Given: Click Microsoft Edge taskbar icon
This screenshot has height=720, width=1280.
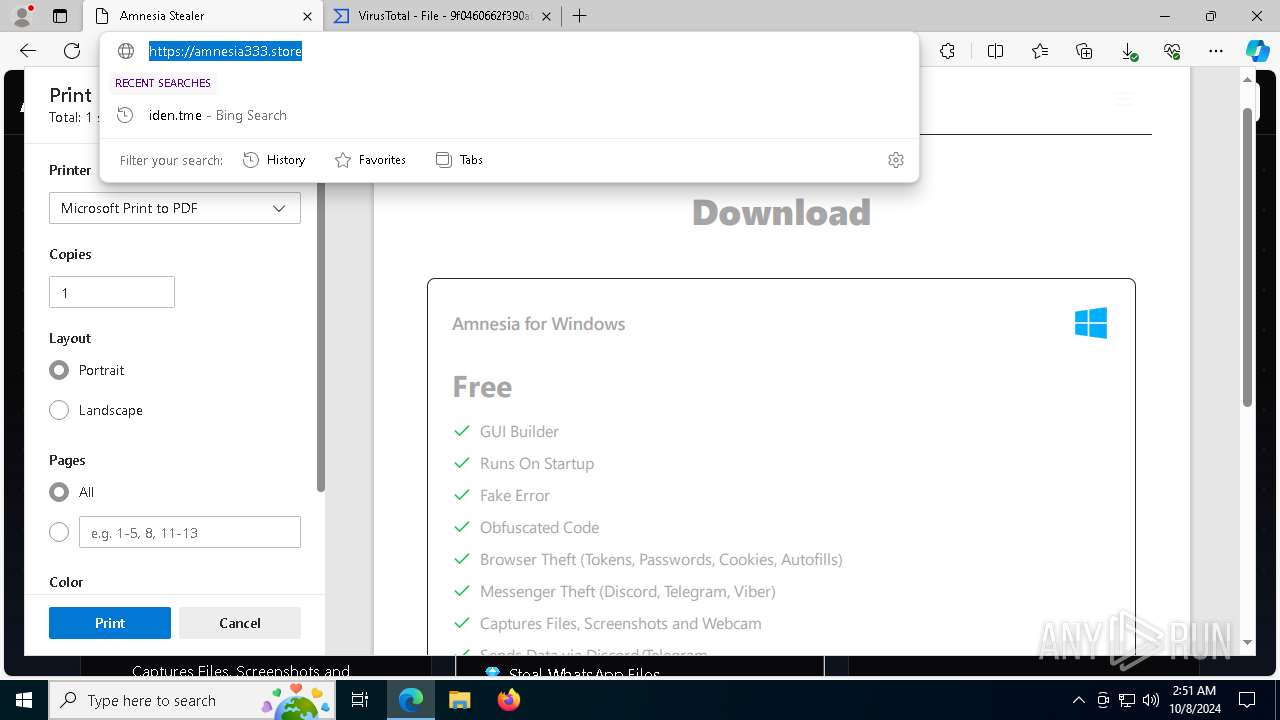Looking at the screenshot, I should pyautogui.click(x=411, y=700).
